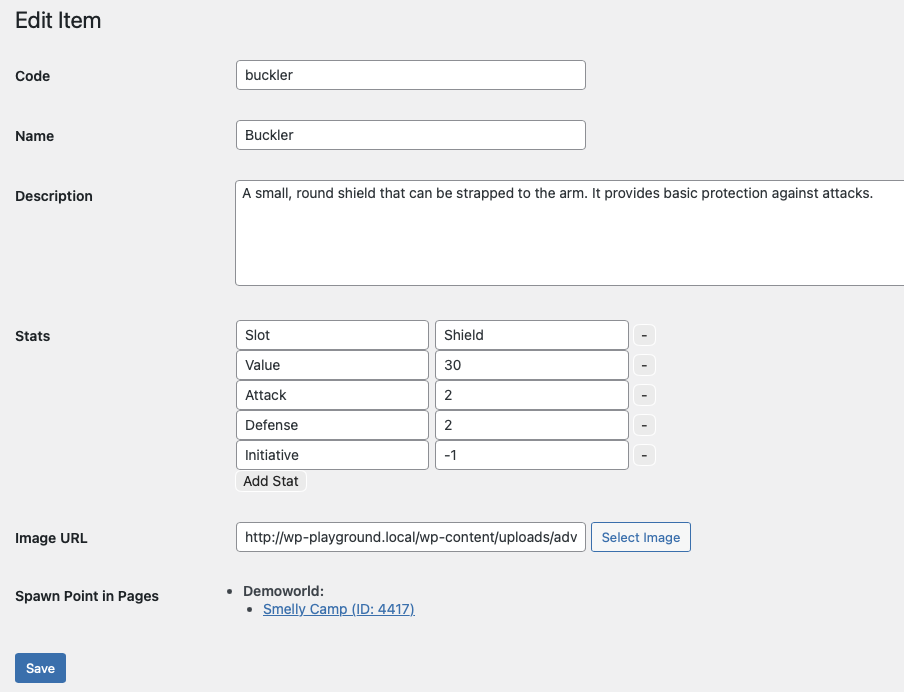Remove the Value stat row
Screen dimensions: 904x692
click(x=645, y=365)
